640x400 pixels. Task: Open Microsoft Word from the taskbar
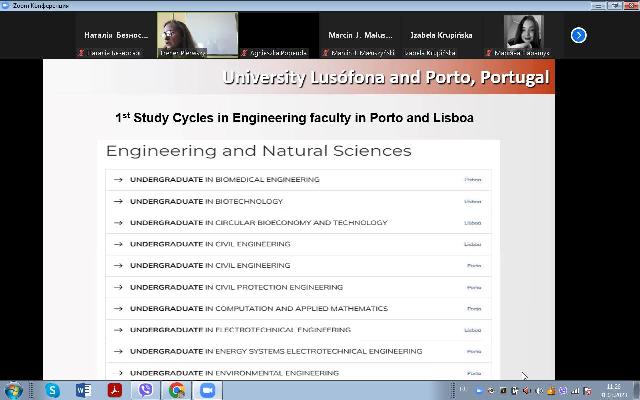(x=83, y=391)
